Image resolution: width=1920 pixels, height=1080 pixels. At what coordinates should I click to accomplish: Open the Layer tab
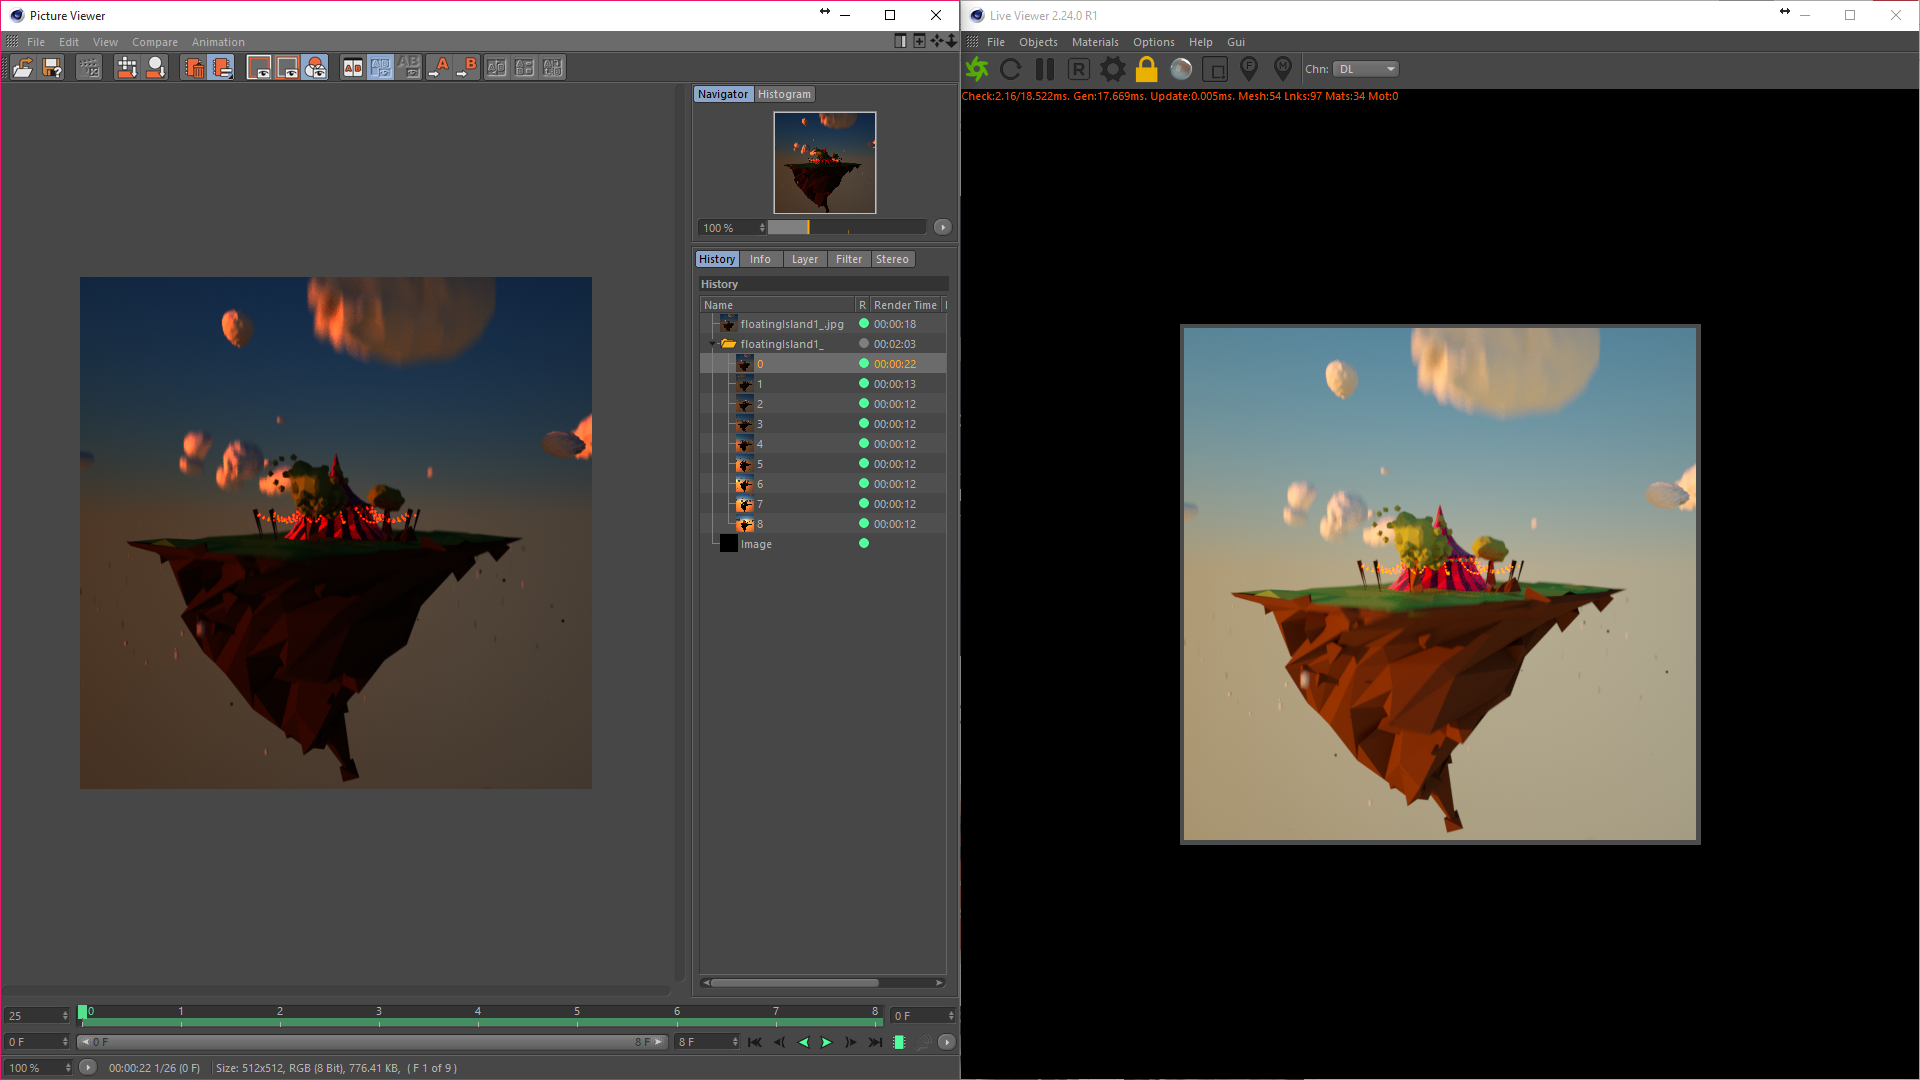[x=804, y=259]
